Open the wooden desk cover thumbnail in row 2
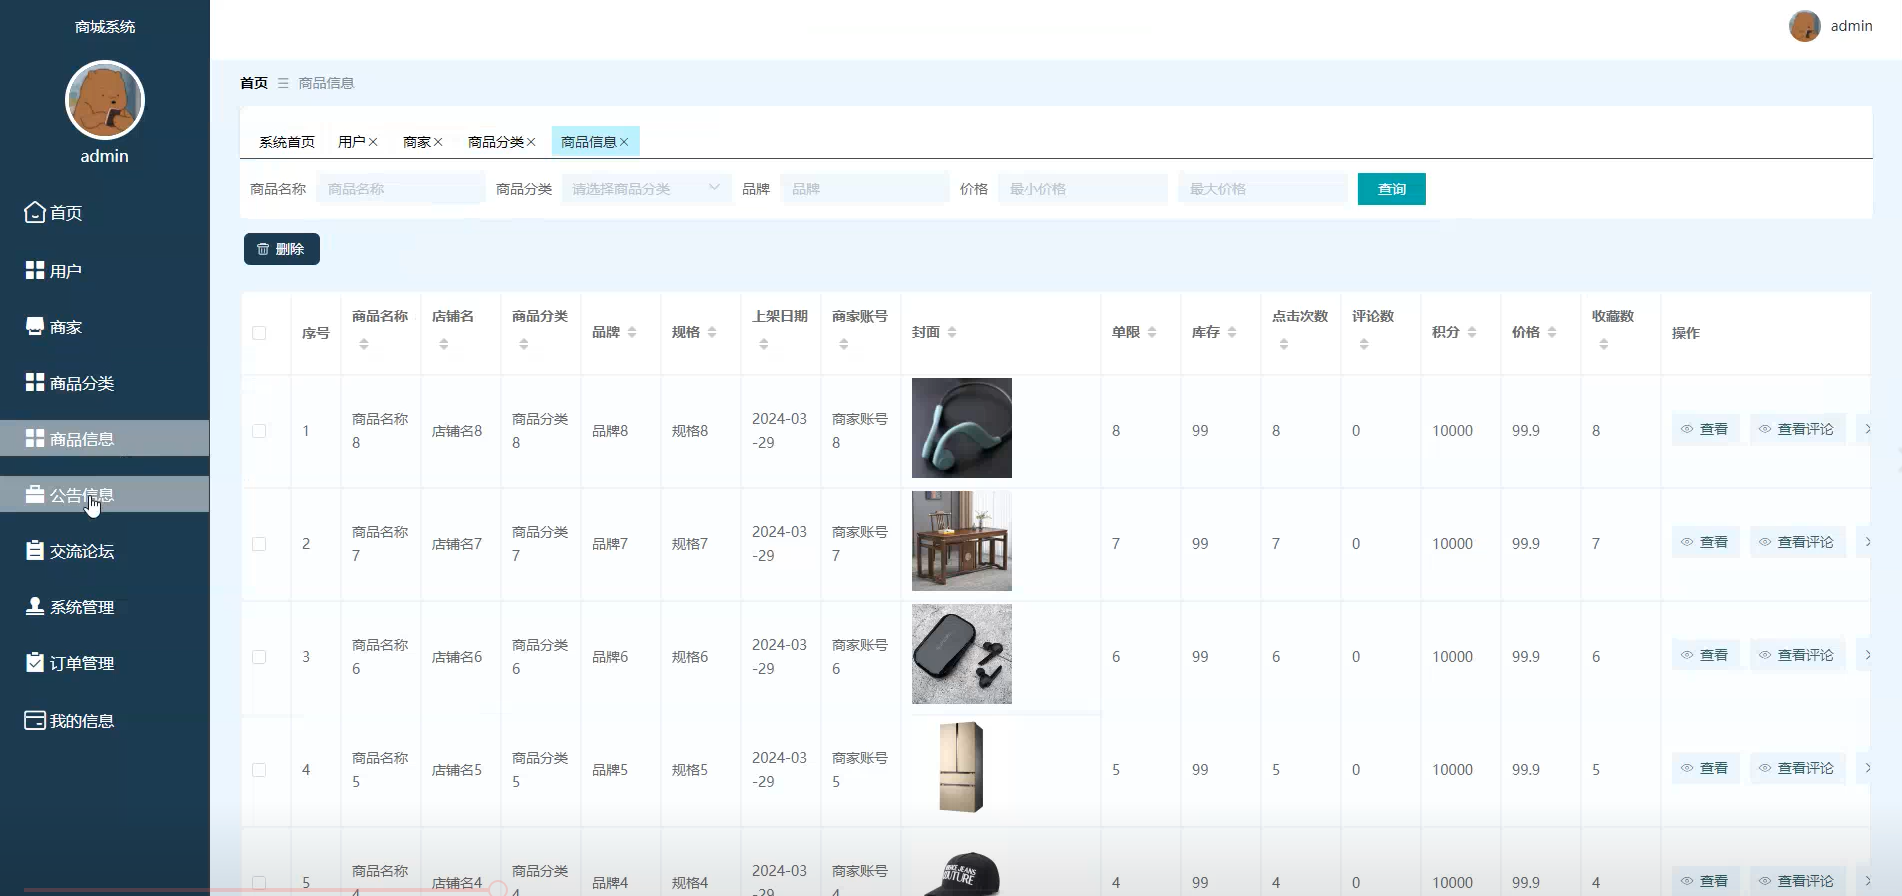Viewport: 1902px width, 896px height. pos(962,541)
